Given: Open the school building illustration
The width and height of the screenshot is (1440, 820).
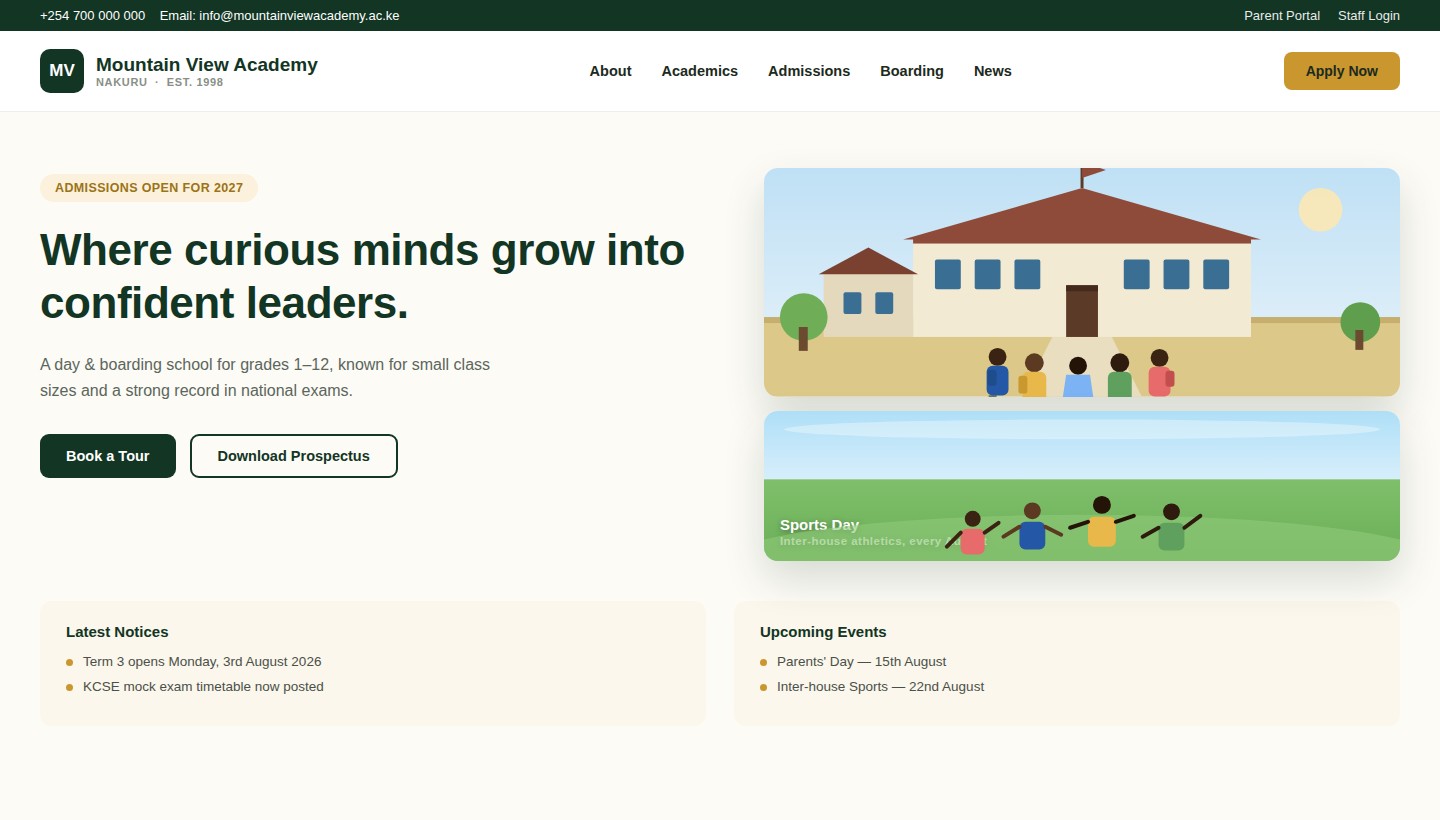Looking at the screenshot, I should 1082,282.
